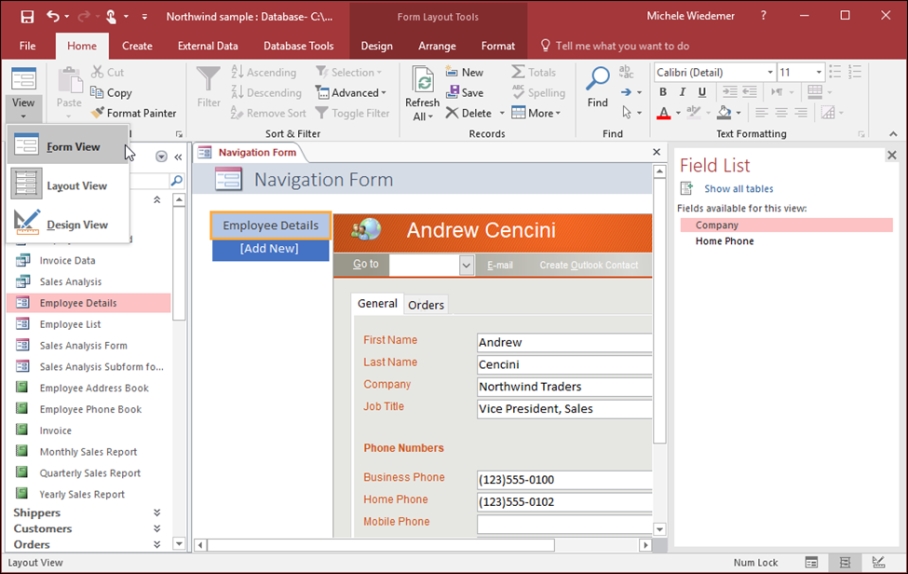Open Sales Analysis query in navigation pane

pyautogui.click(x=71, y=281)
